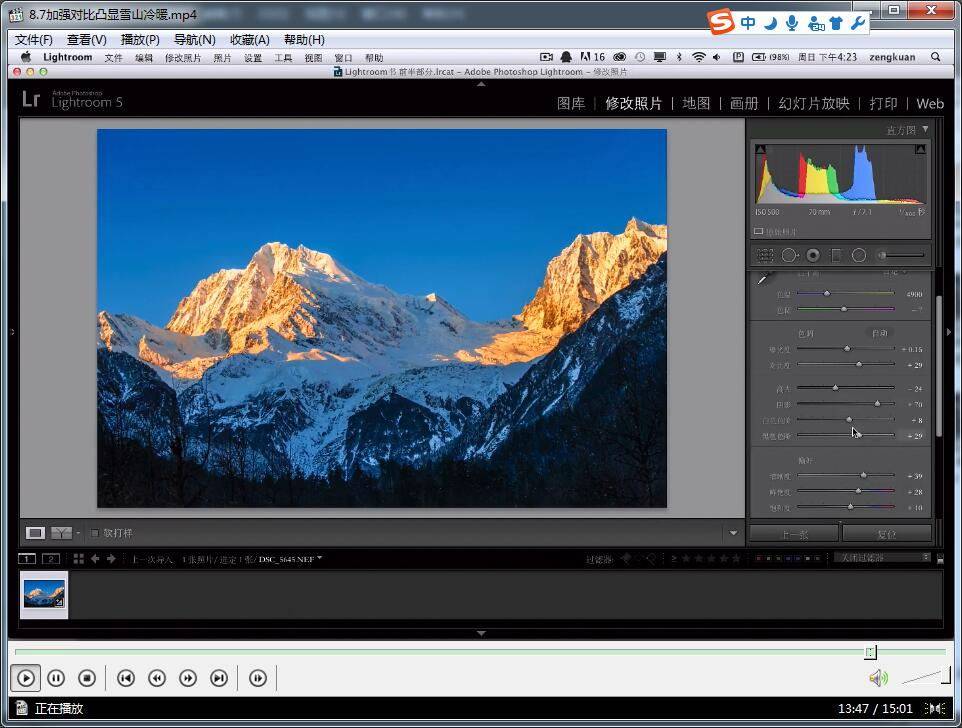Toggle the filter lock switch at filmstrip end
This screenshot has height=728, width=962.
pyautogui.click(x=940, y=559)
